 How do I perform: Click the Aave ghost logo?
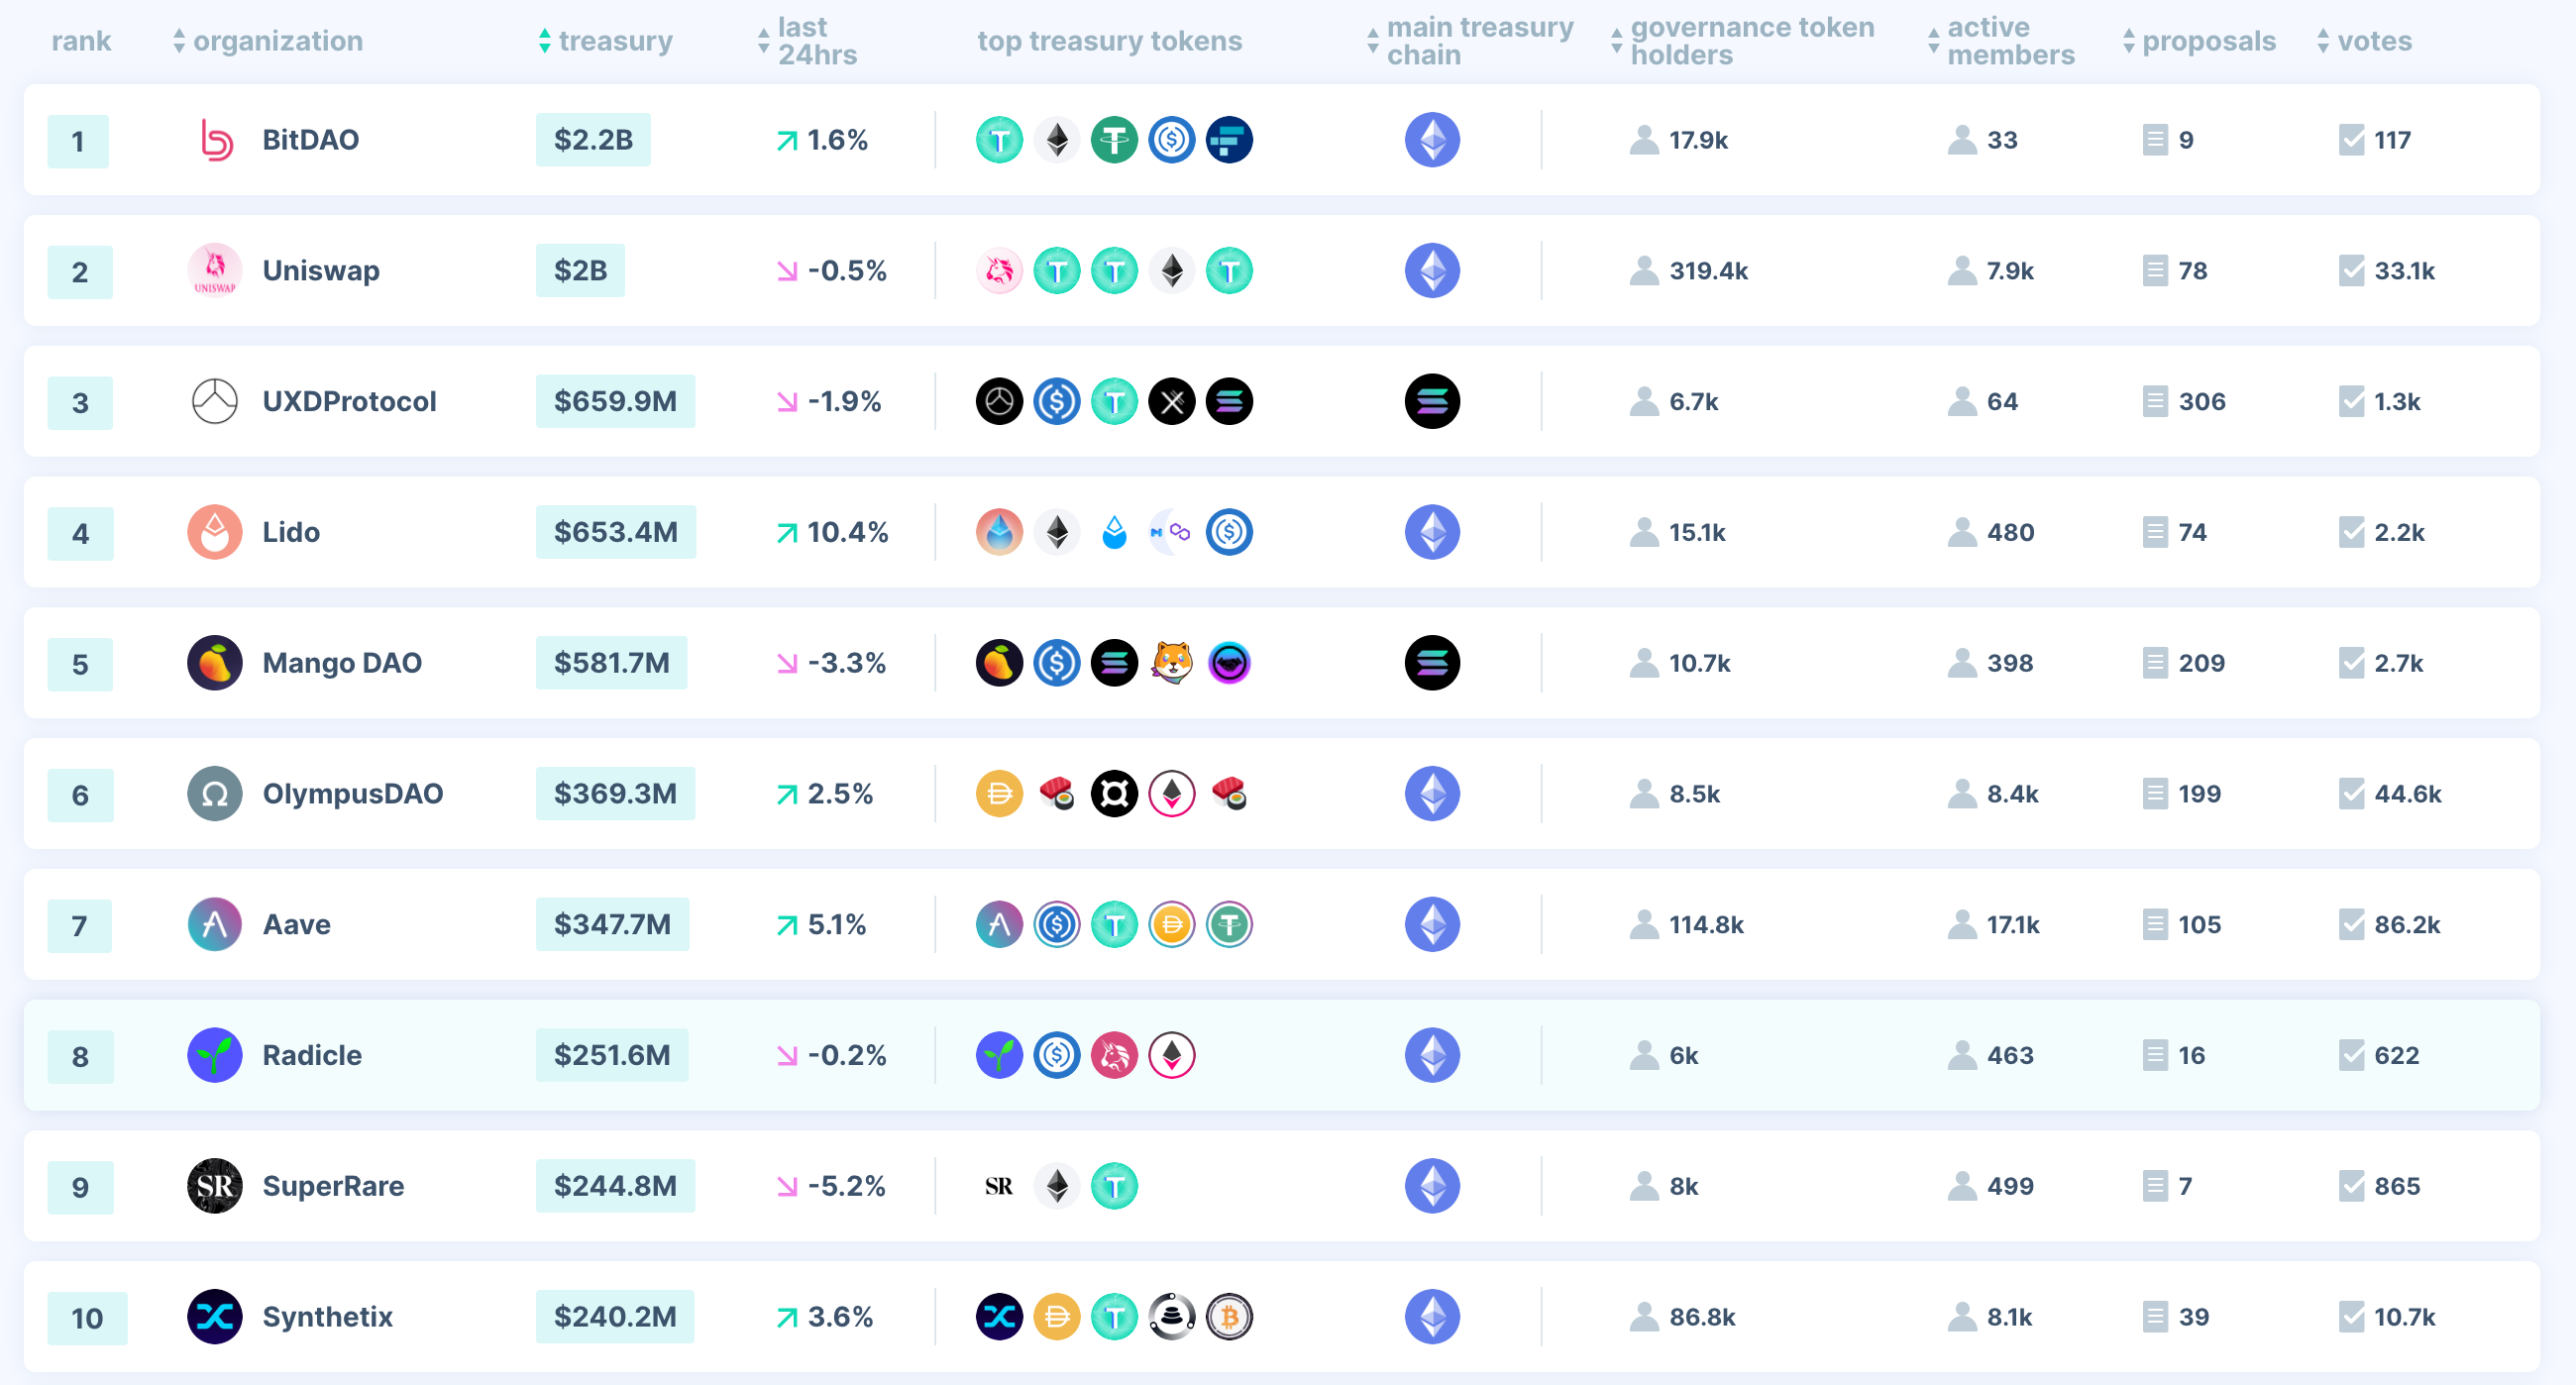(x=215, y=925)
